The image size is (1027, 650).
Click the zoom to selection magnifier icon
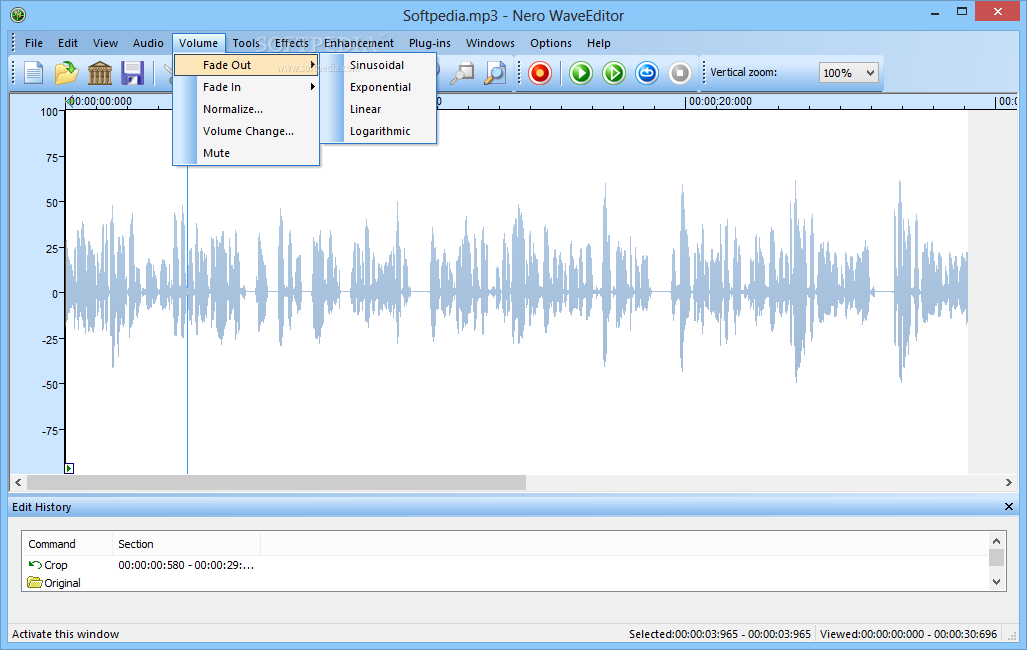tap(462, 73)
